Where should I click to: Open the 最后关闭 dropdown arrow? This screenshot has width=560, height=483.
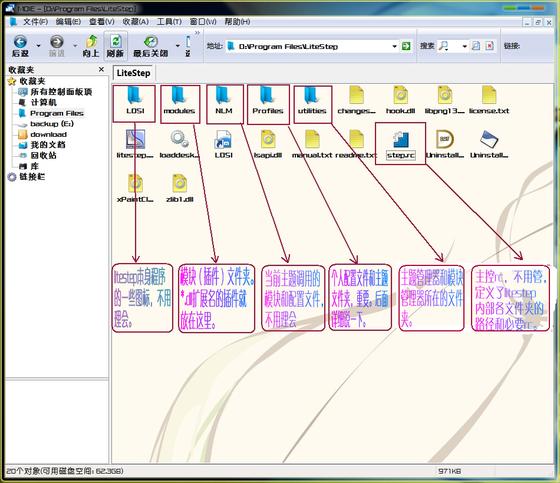[x=178, y=46]
